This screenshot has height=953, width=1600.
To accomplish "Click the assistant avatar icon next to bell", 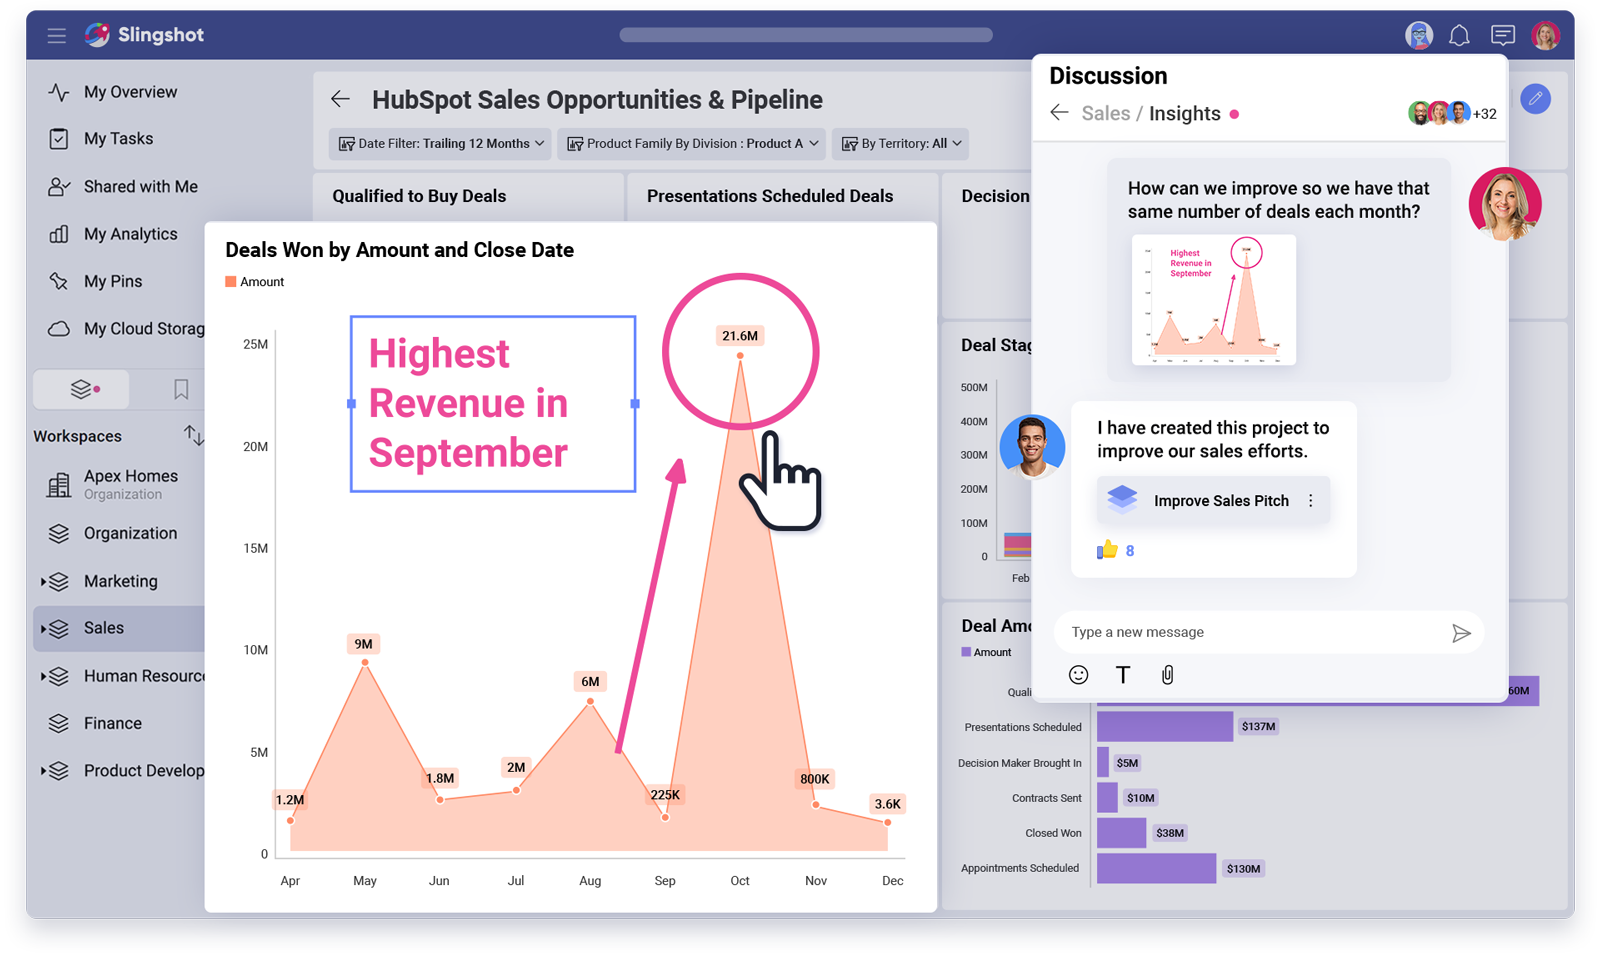I will [x=1418, y=36].
